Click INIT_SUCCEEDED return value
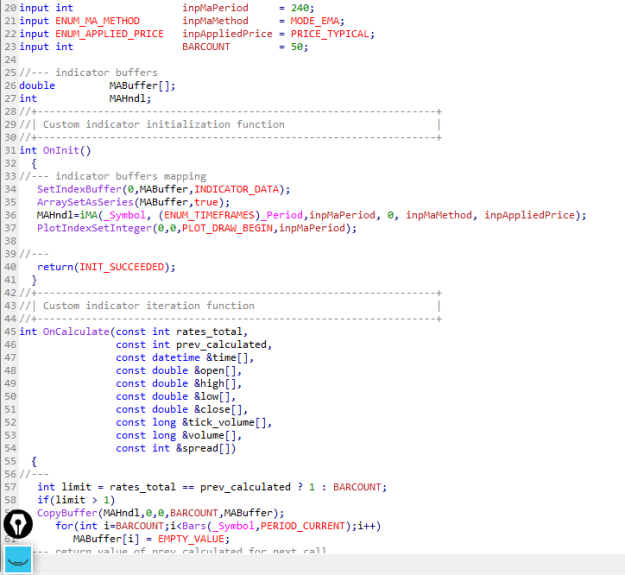The image size is (625, 575). pyautogui.click(x=122, y=267)
